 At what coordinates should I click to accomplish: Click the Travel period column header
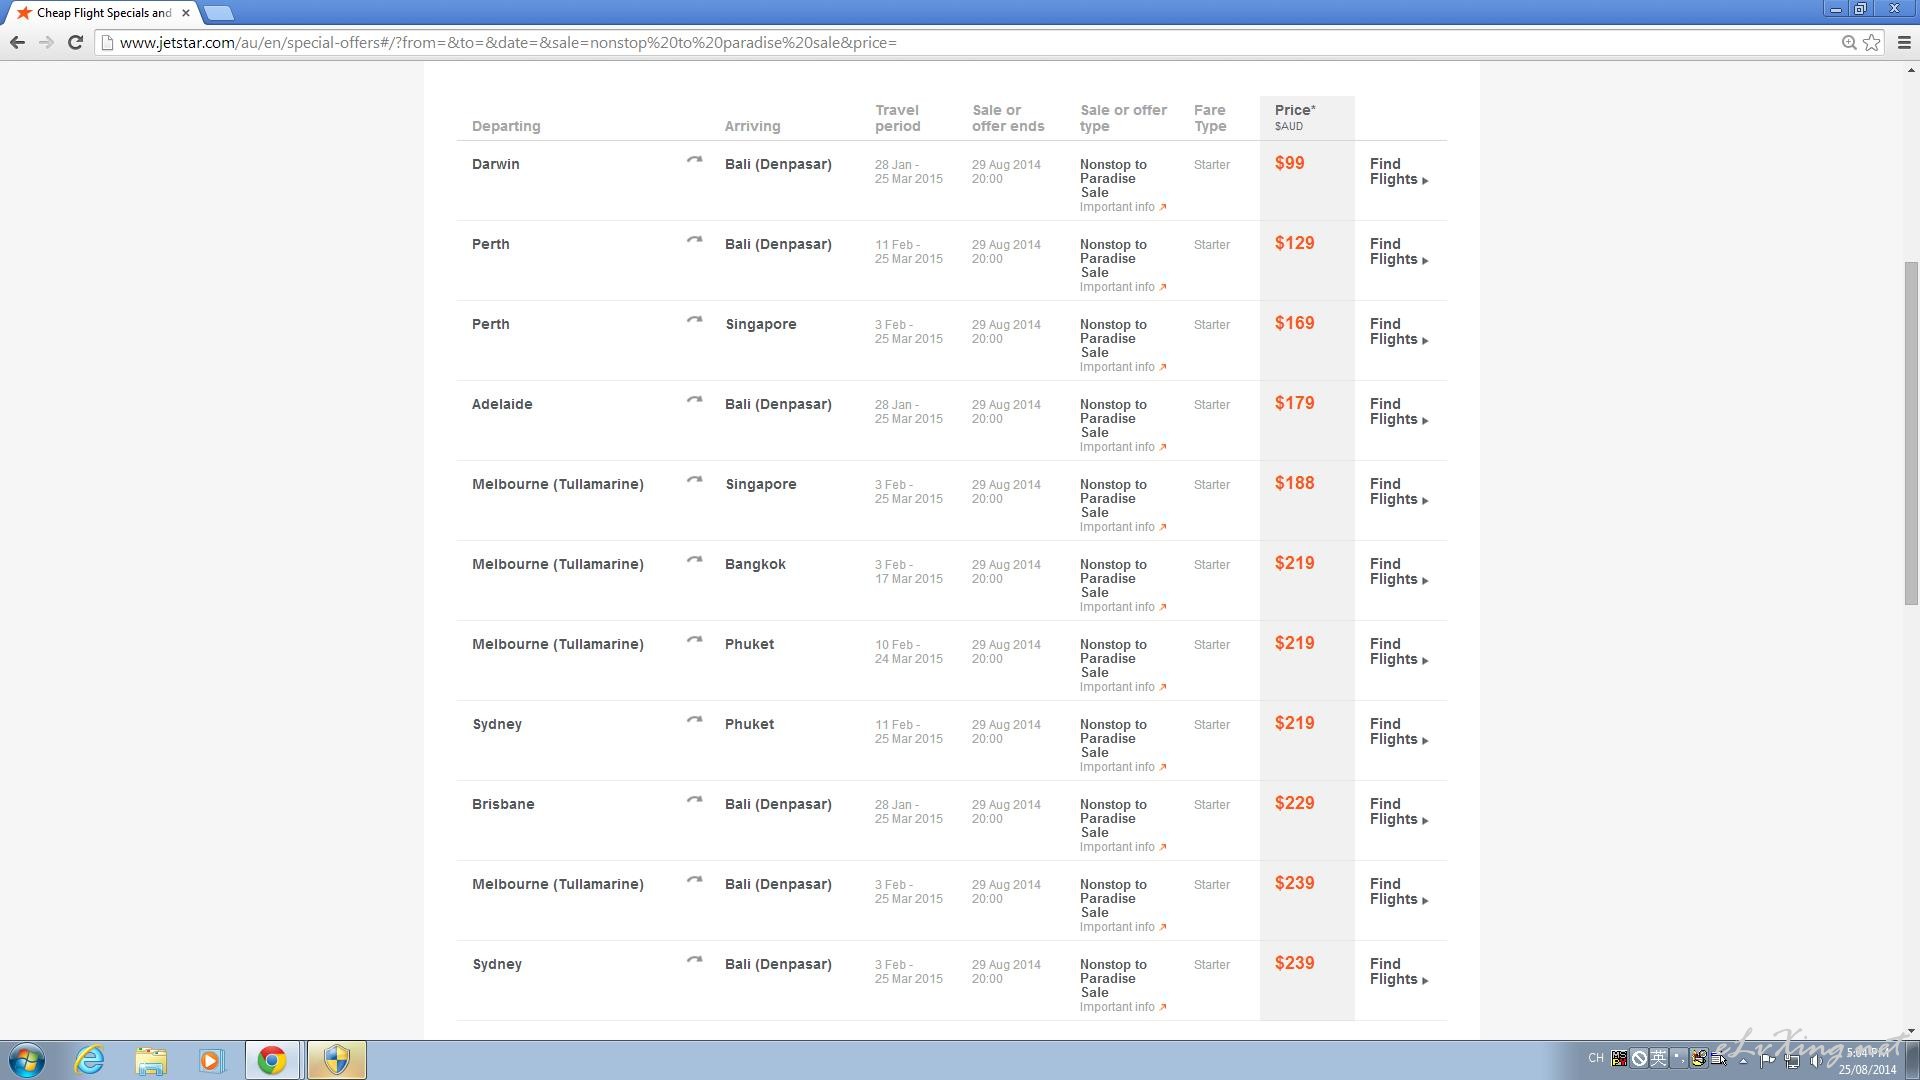pos(898,118)
